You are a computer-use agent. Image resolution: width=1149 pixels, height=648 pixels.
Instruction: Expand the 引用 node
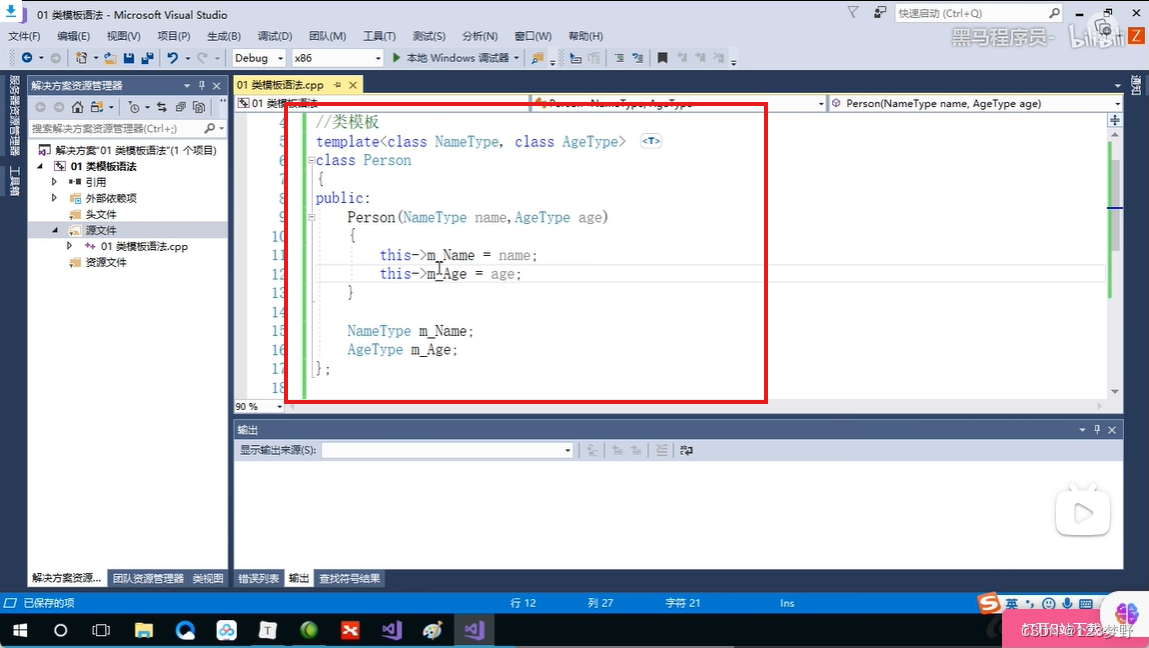click(54, 181)
